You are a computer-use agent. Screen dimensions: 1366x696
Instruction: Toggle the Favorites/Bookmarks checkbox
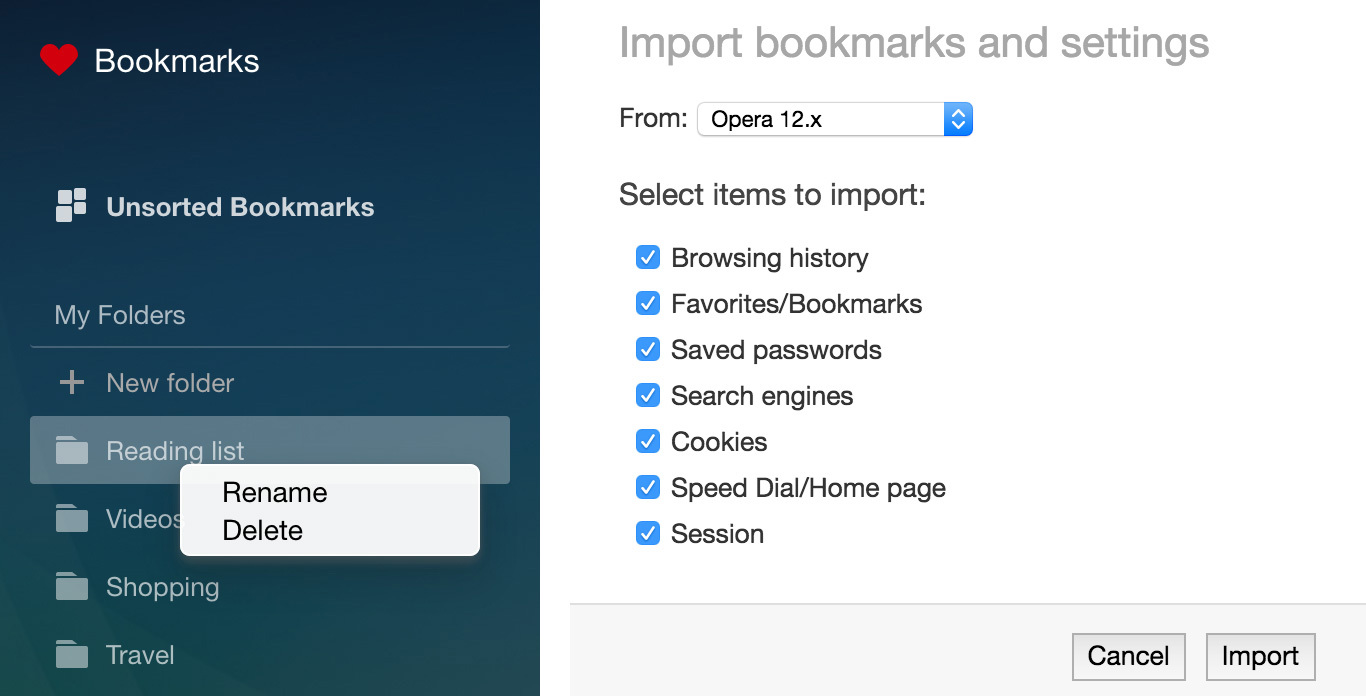pos(648,304)
